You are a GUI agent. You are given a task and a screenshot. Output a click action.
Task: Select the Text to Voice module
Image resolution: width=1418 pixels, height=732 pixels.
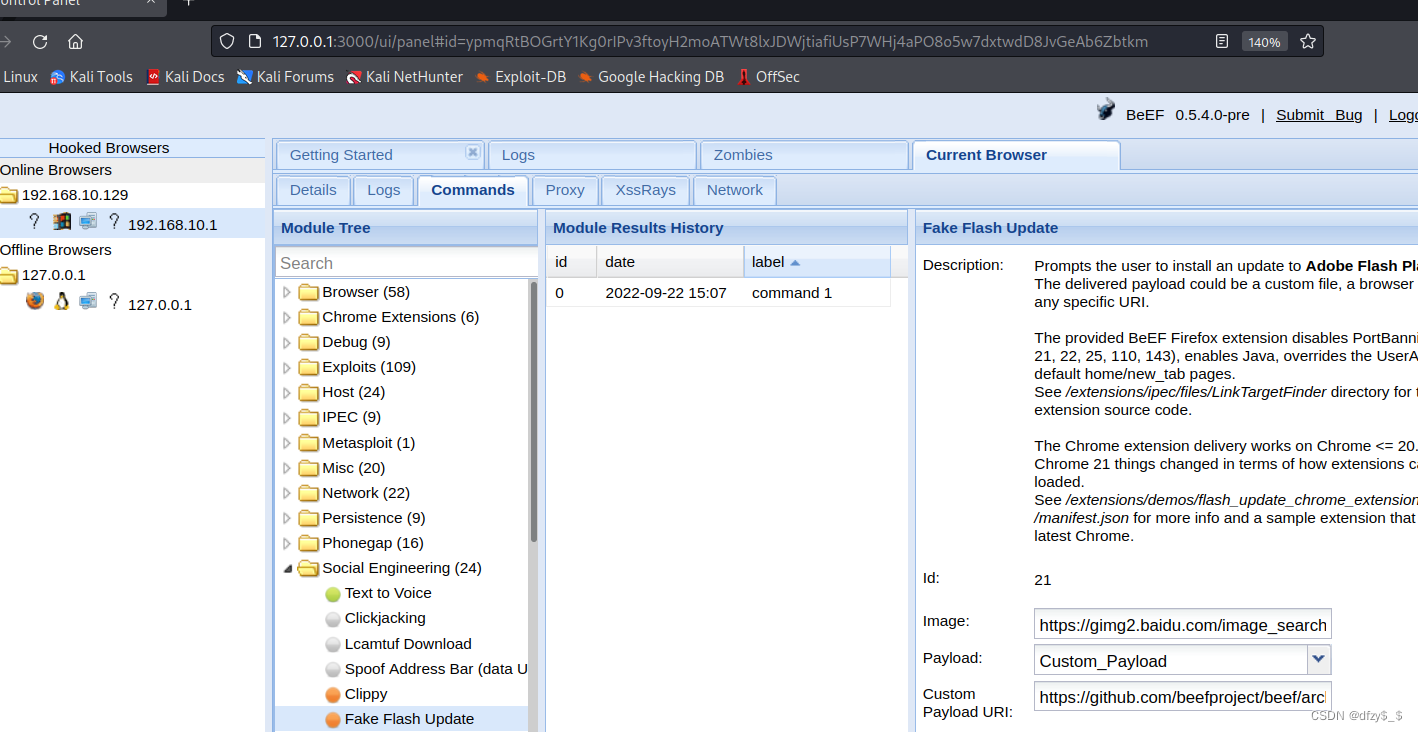tap(388, 593)
